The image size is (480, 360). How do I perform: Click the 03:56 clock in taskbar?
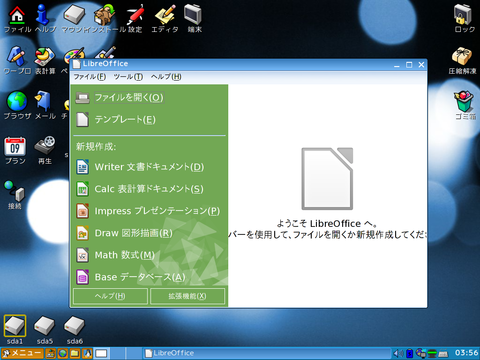point(466,353)
